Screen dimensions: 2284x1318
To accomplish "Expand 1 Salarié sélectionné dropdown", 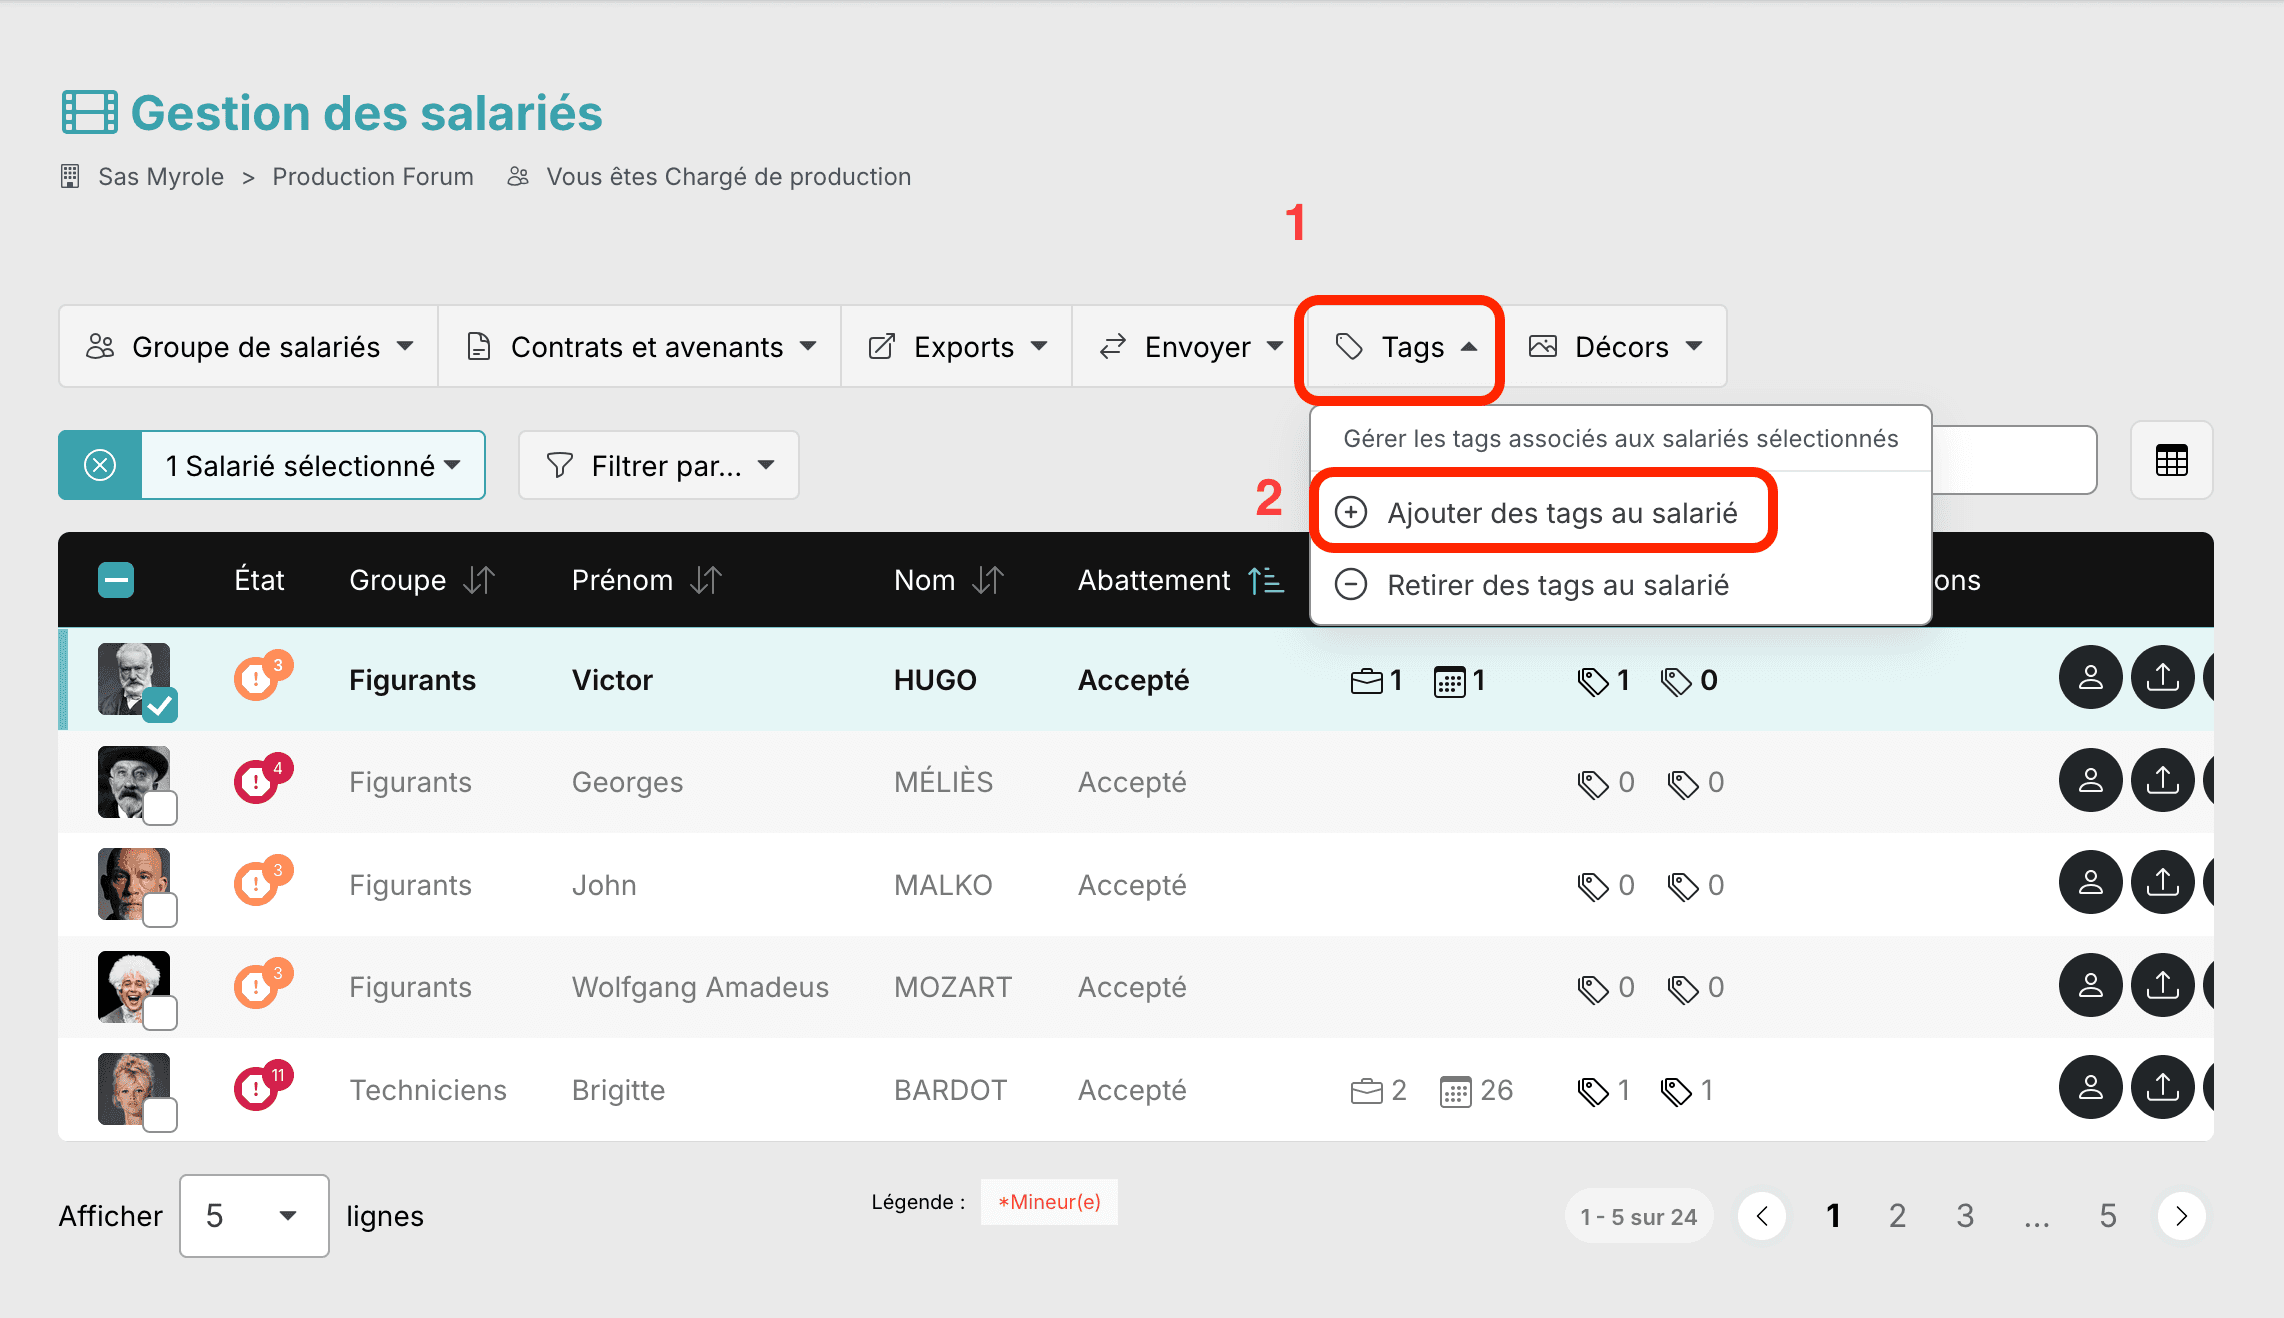I will [x=313, y=465].
